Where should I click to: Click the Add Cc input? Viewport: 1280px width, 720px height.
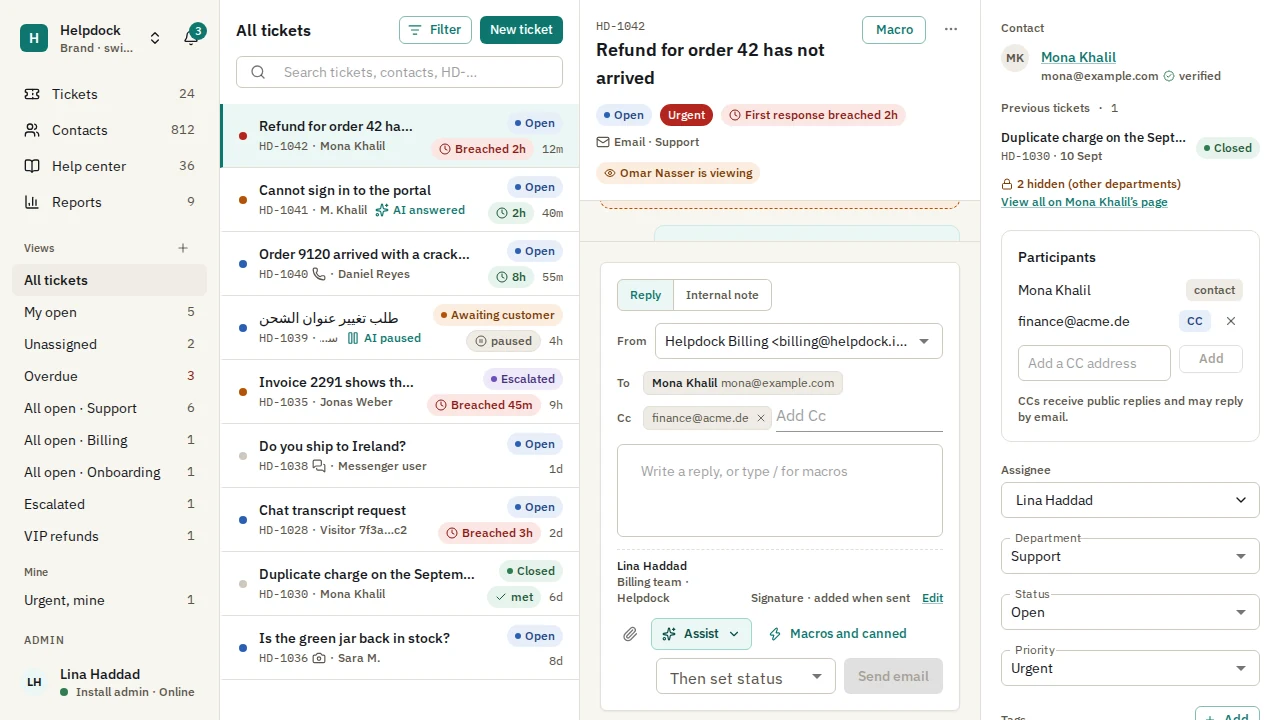[859, 416]
